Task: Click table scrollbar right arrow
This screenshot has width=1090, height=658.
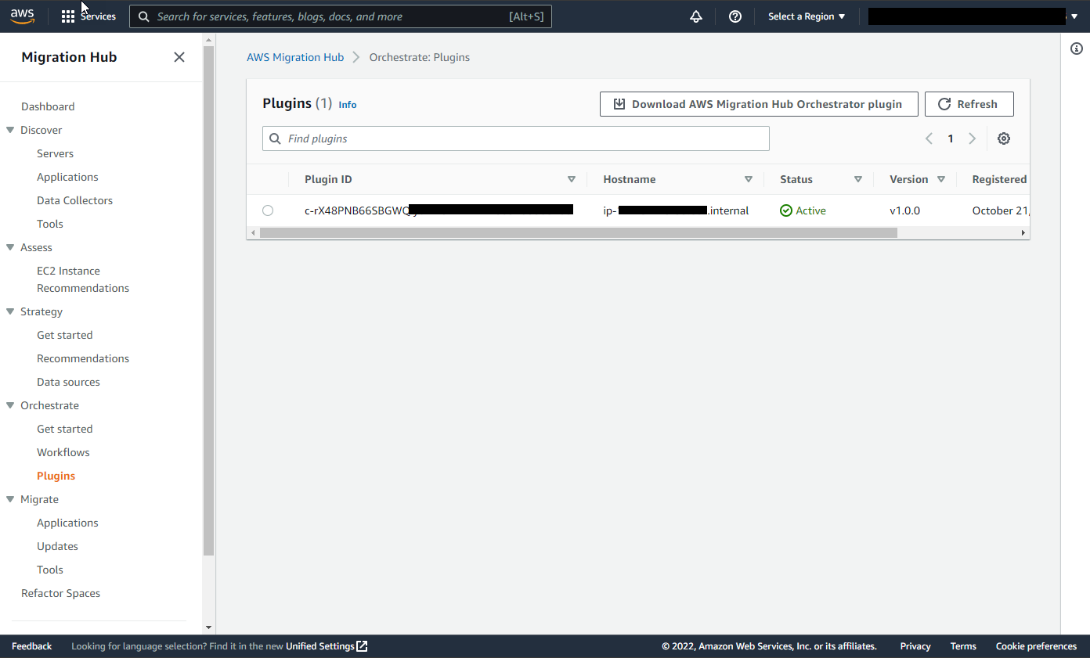Action: pos(1023,233)
